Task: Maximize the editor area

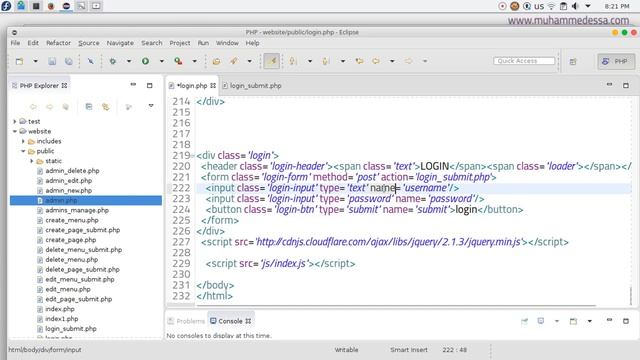Action: pyautogui.click(x=626, y=85)
